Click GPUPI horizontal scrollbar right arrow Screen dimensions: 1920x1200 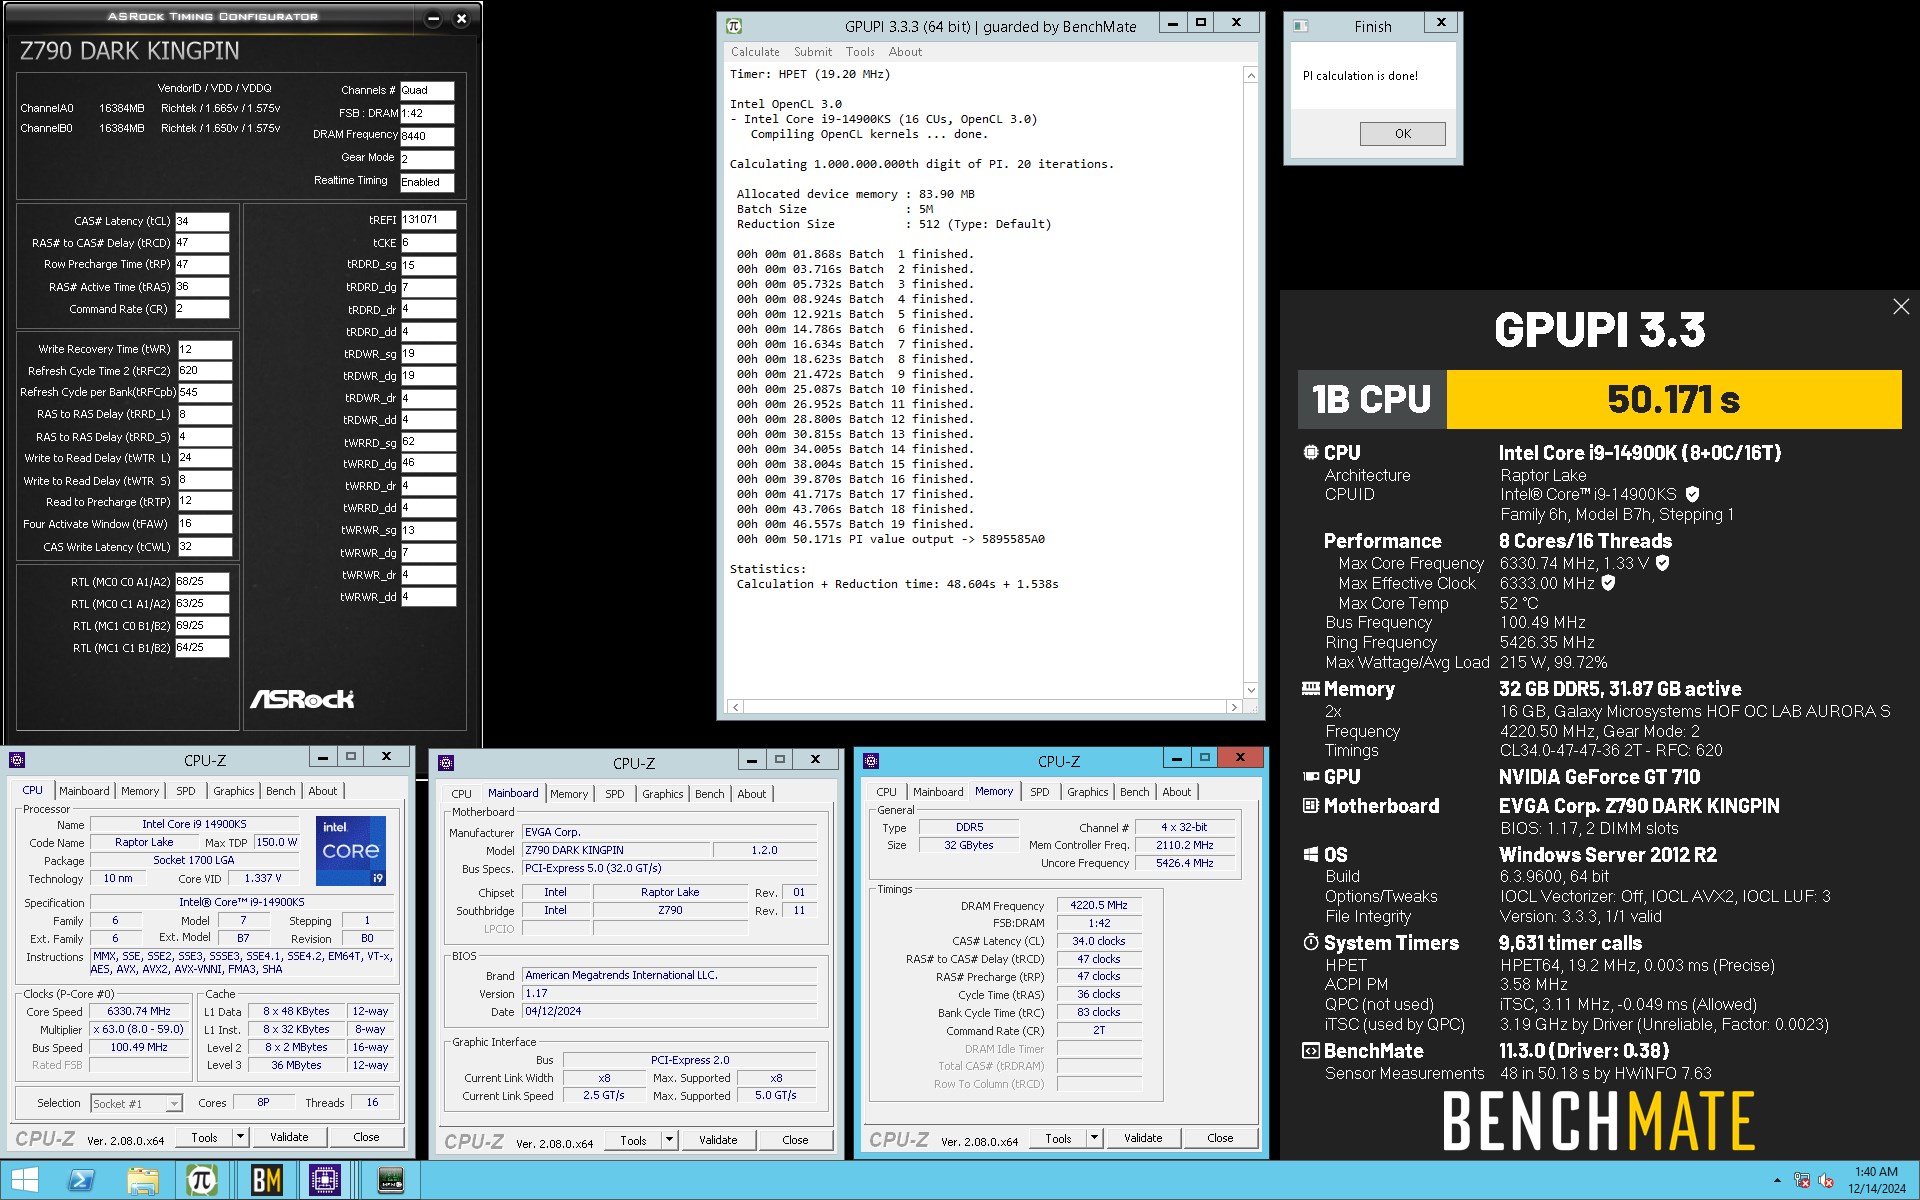[x=1234, y=707]
